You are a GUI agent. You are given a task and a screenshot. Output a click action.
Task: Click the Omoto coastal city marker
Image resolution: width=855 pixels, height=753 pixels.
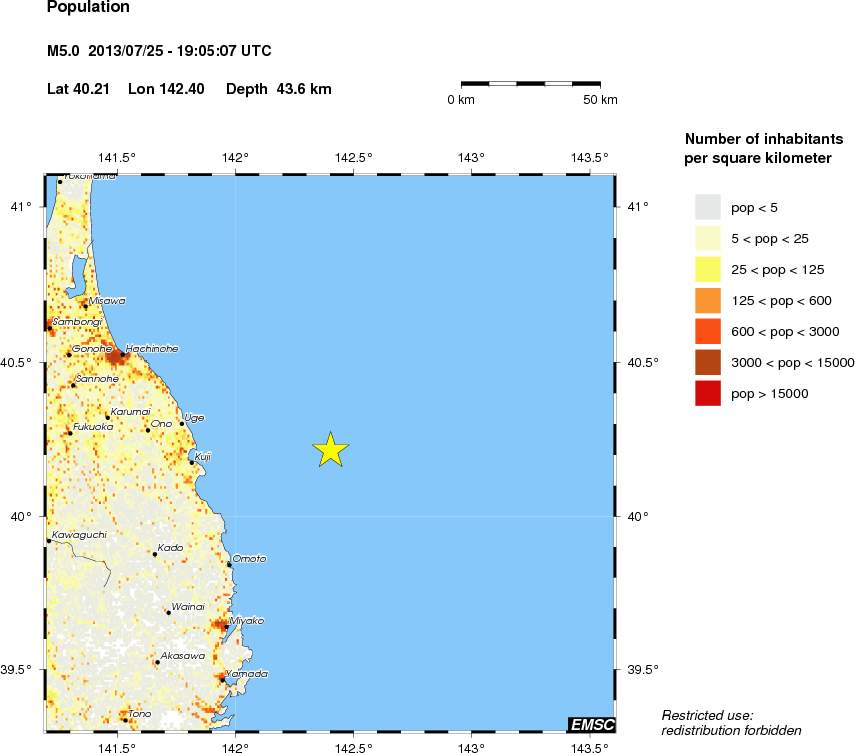(230, 565)
